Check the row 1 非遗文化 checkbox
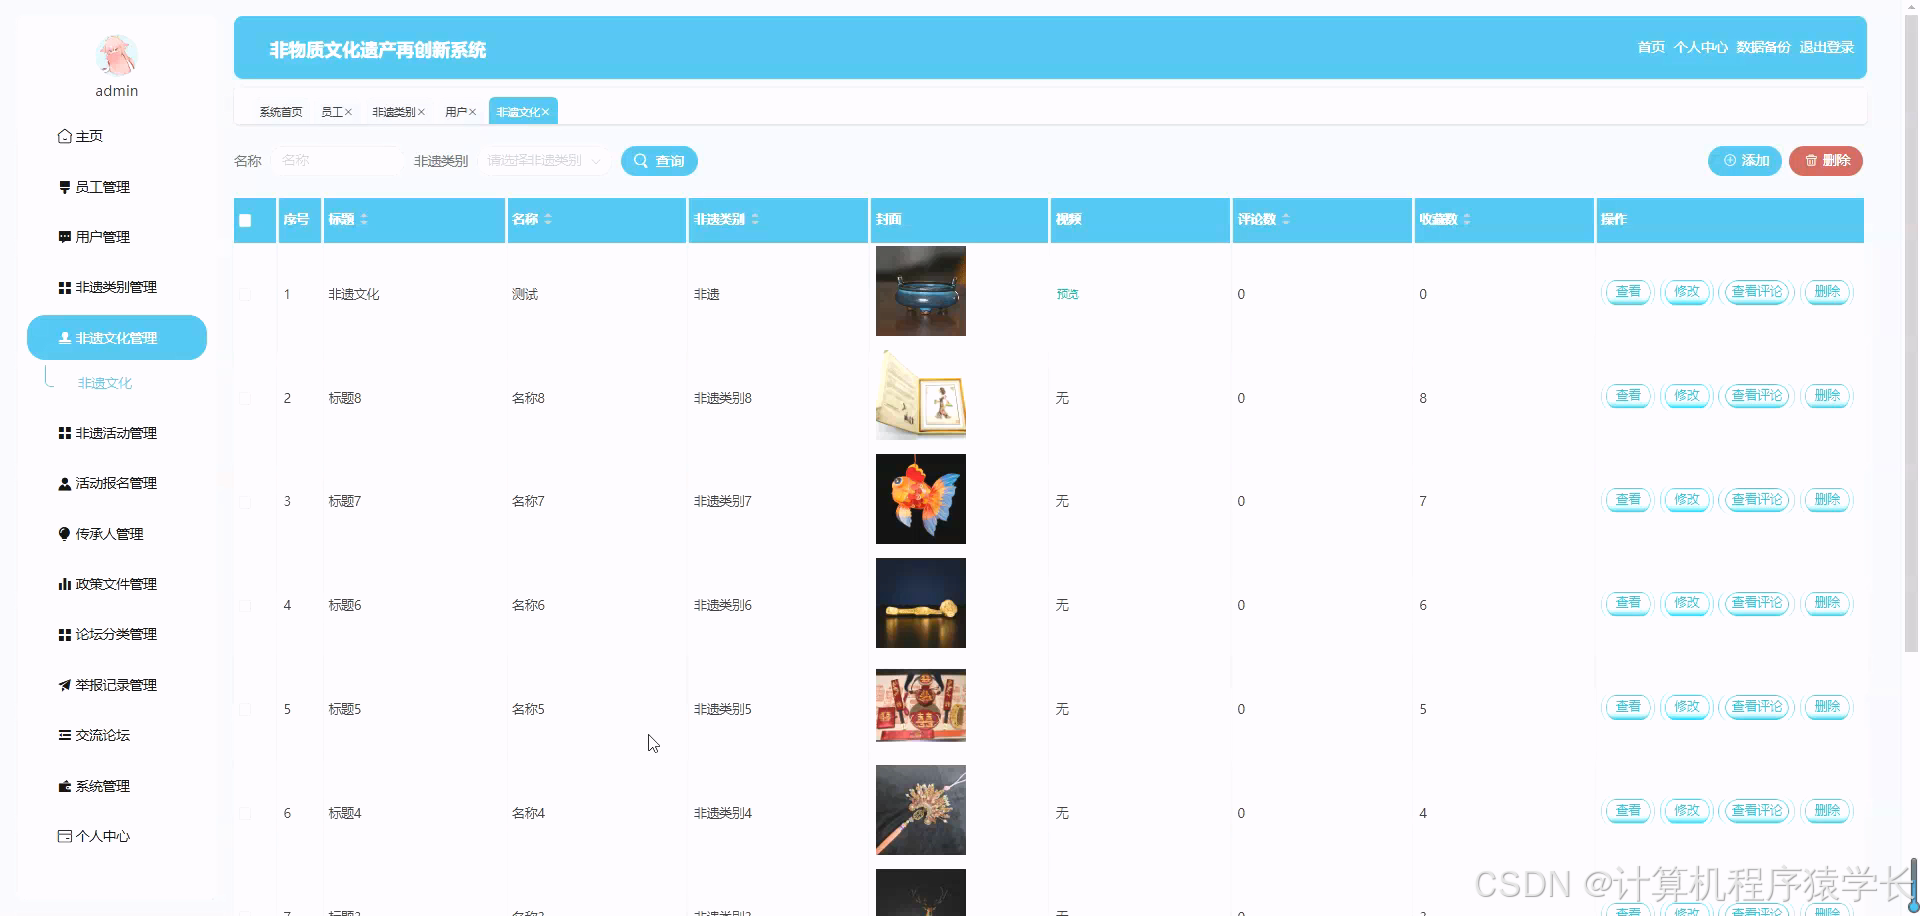The image size is (1920, 916). [x=245, y=294]
